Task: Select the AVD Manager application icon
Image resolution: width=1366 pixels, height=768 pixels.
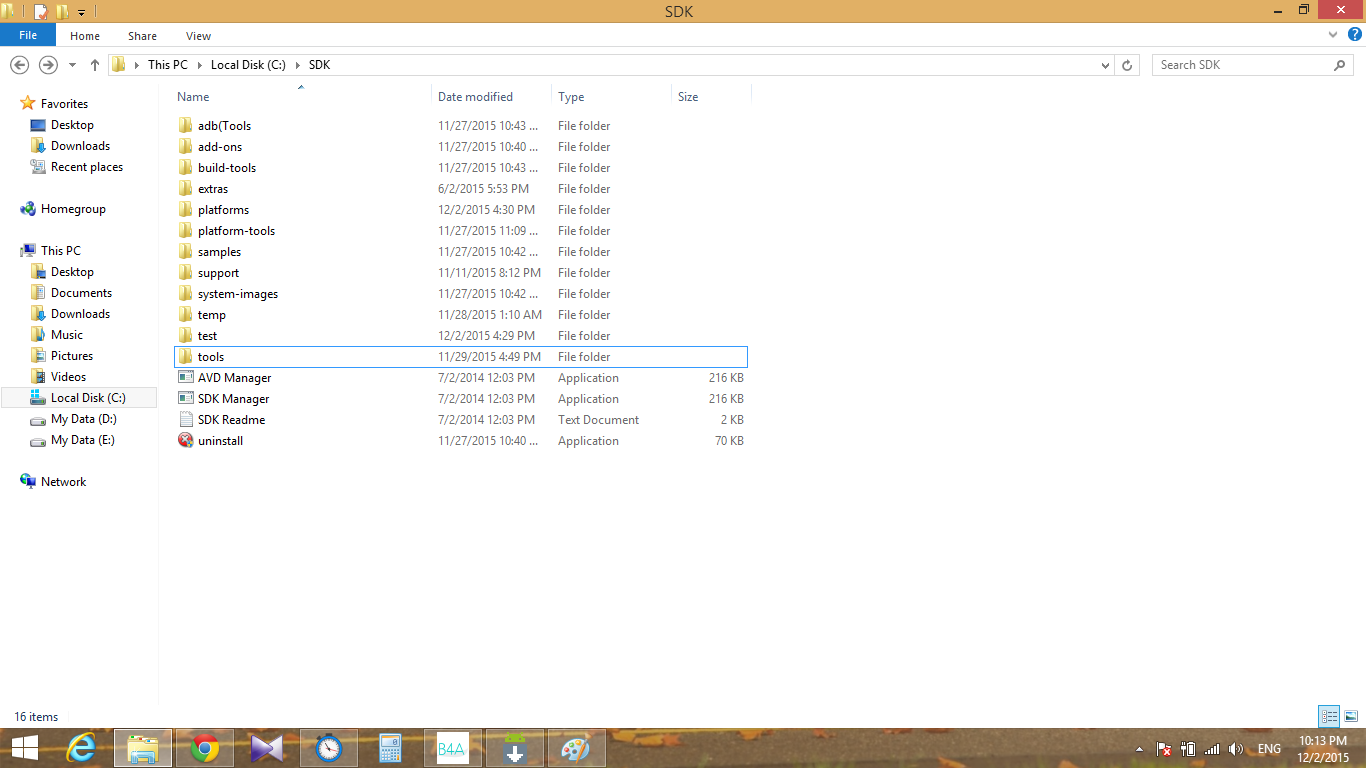Action: (185, 378)
